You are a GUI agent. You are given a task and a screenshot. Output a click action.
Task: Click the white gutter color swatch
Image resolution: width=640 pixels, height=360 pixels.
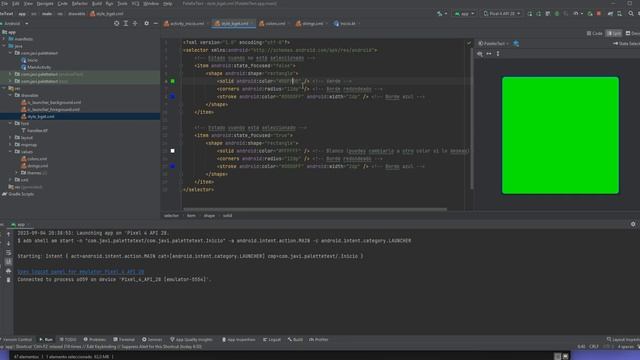(x=173, y=151)
